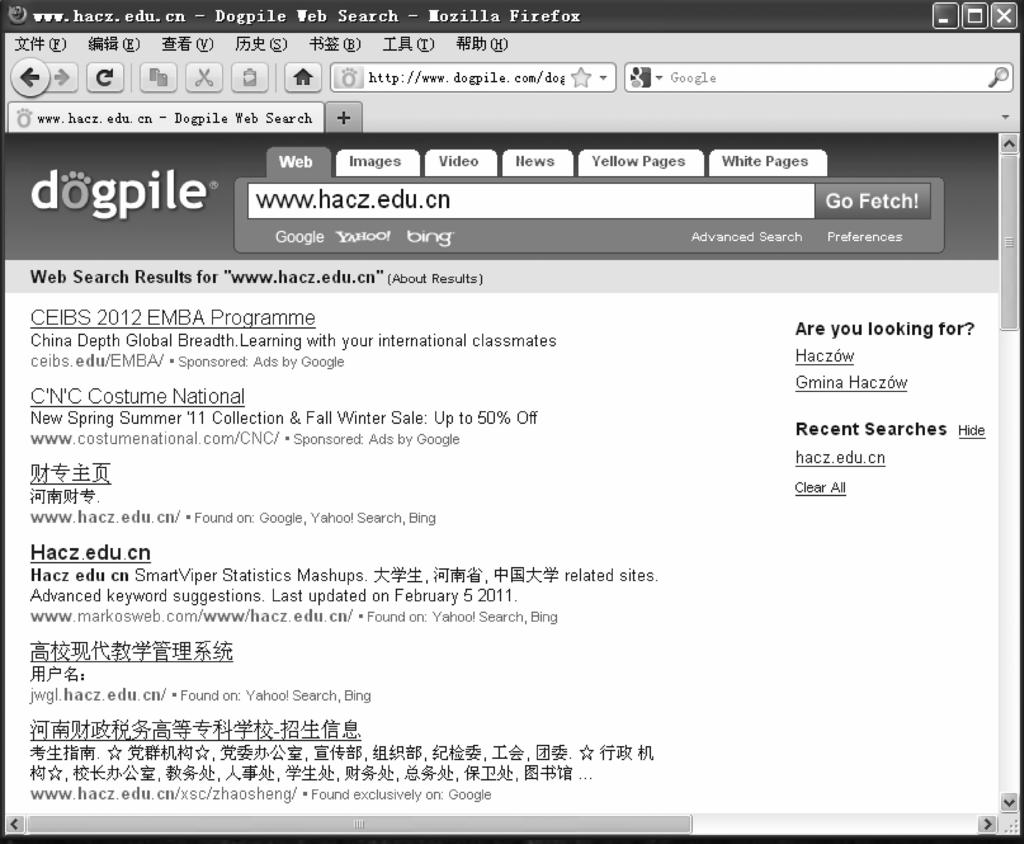Click the browser URL address field
The image size is (1024, 844).
click(x=466, y=78)
